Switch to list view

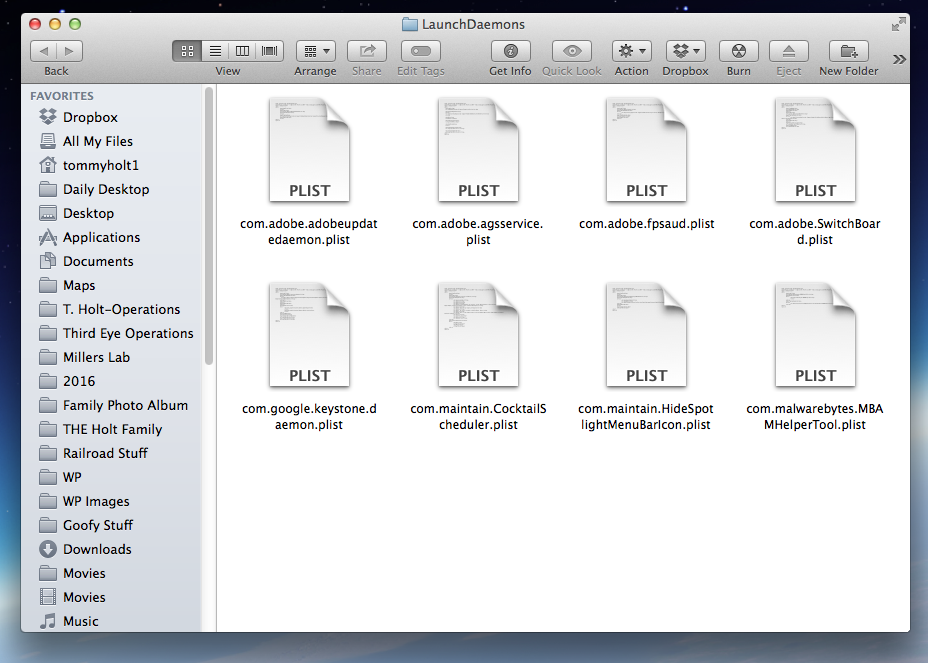tap(215, 51)
